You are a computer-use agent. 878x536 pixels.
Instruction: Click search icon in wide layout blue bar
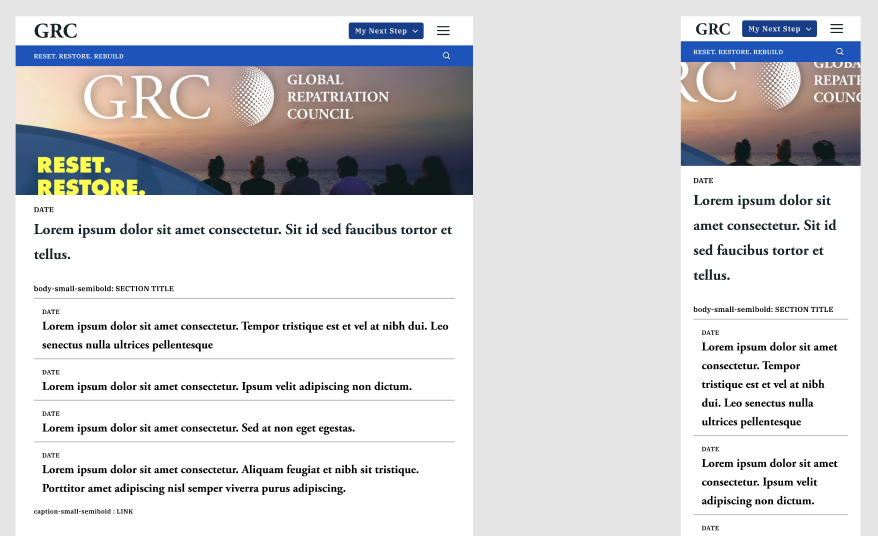pos(446,55)
